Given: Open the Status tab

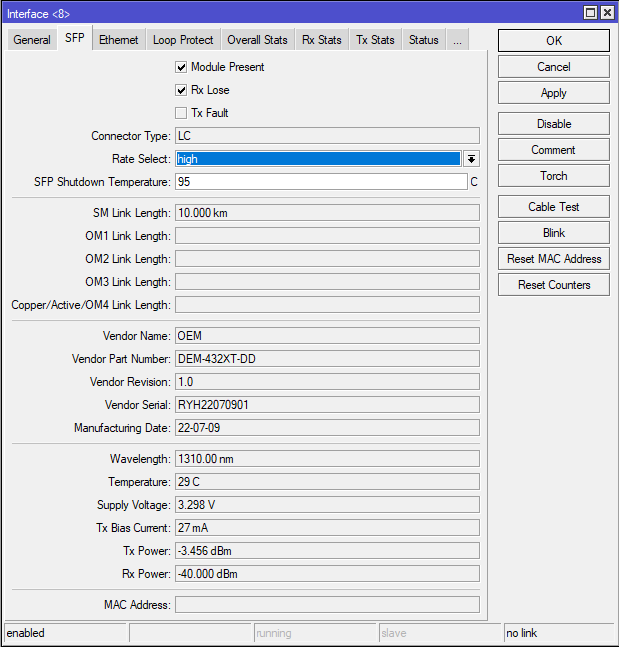Looking at the screenshot, I should tap(423, 40).
